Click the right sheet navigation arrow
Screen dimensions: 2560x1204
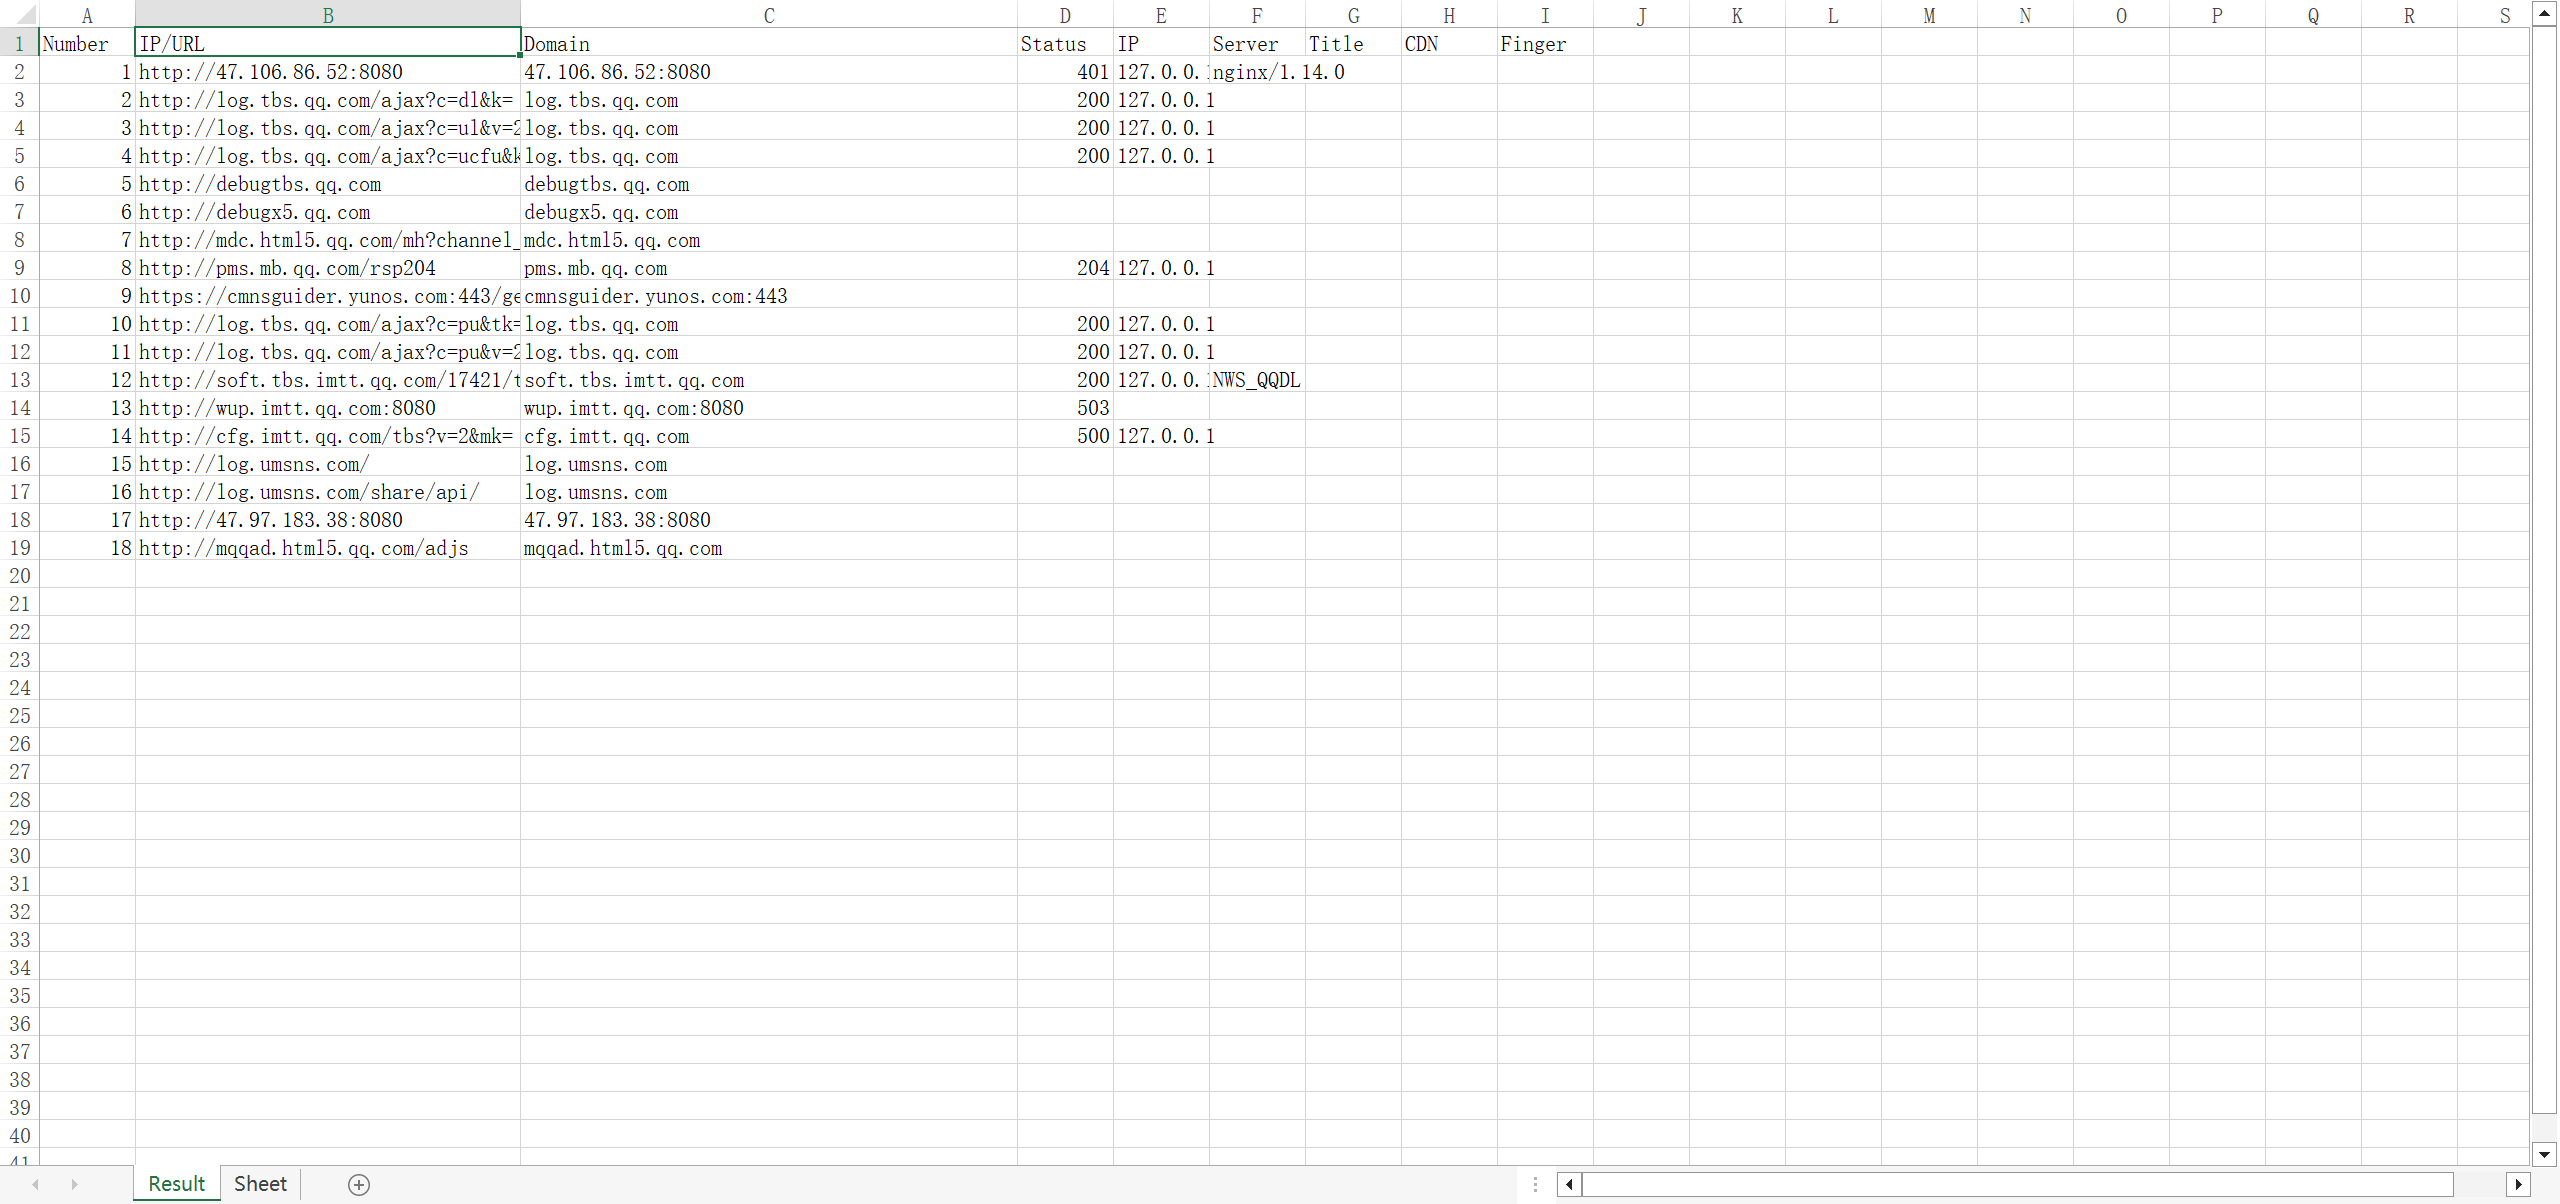(76, 1184)
